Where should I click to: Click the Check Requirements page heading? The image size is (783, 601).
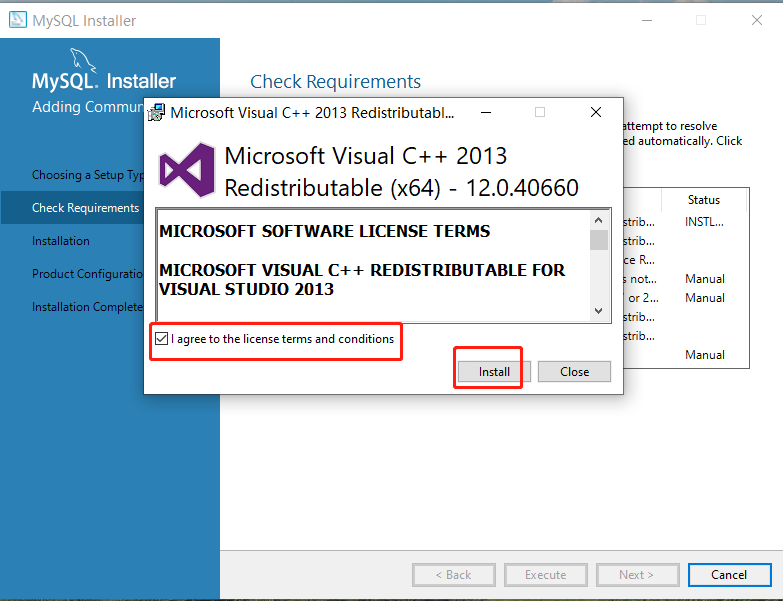pyautogui.click(x=336, y=81)
